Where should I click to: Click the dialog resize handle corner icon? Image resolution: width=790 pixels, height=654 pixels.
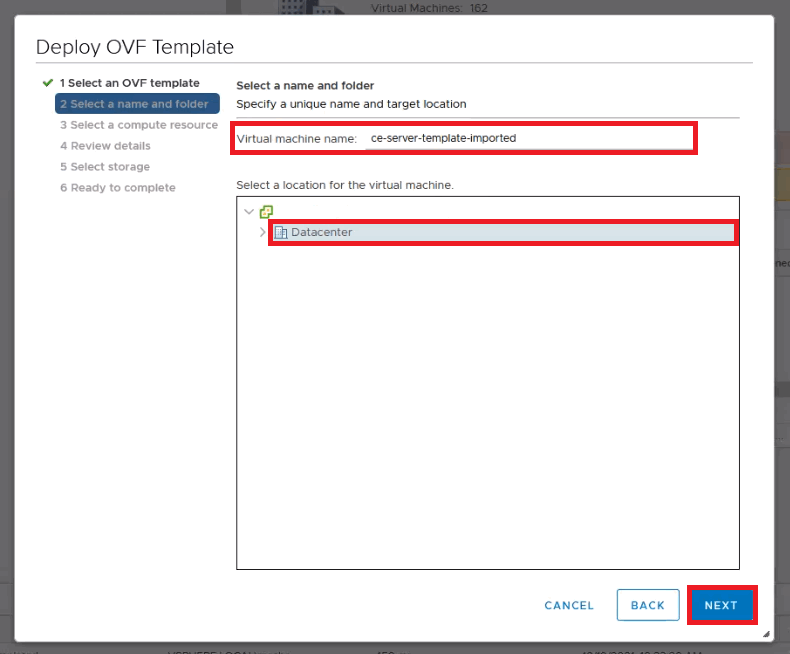click(766, 634)
